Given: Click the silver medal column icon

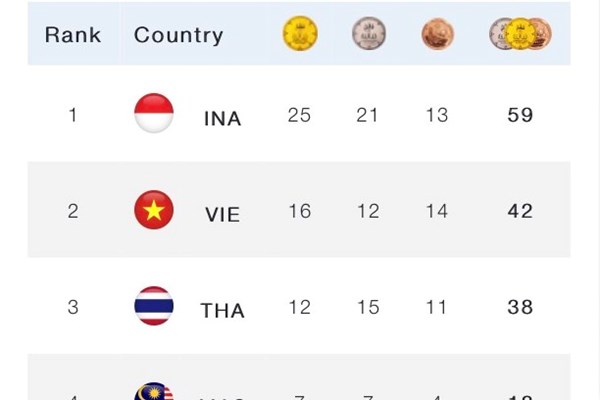Looking at the screenshot, I should coord(368,34).
